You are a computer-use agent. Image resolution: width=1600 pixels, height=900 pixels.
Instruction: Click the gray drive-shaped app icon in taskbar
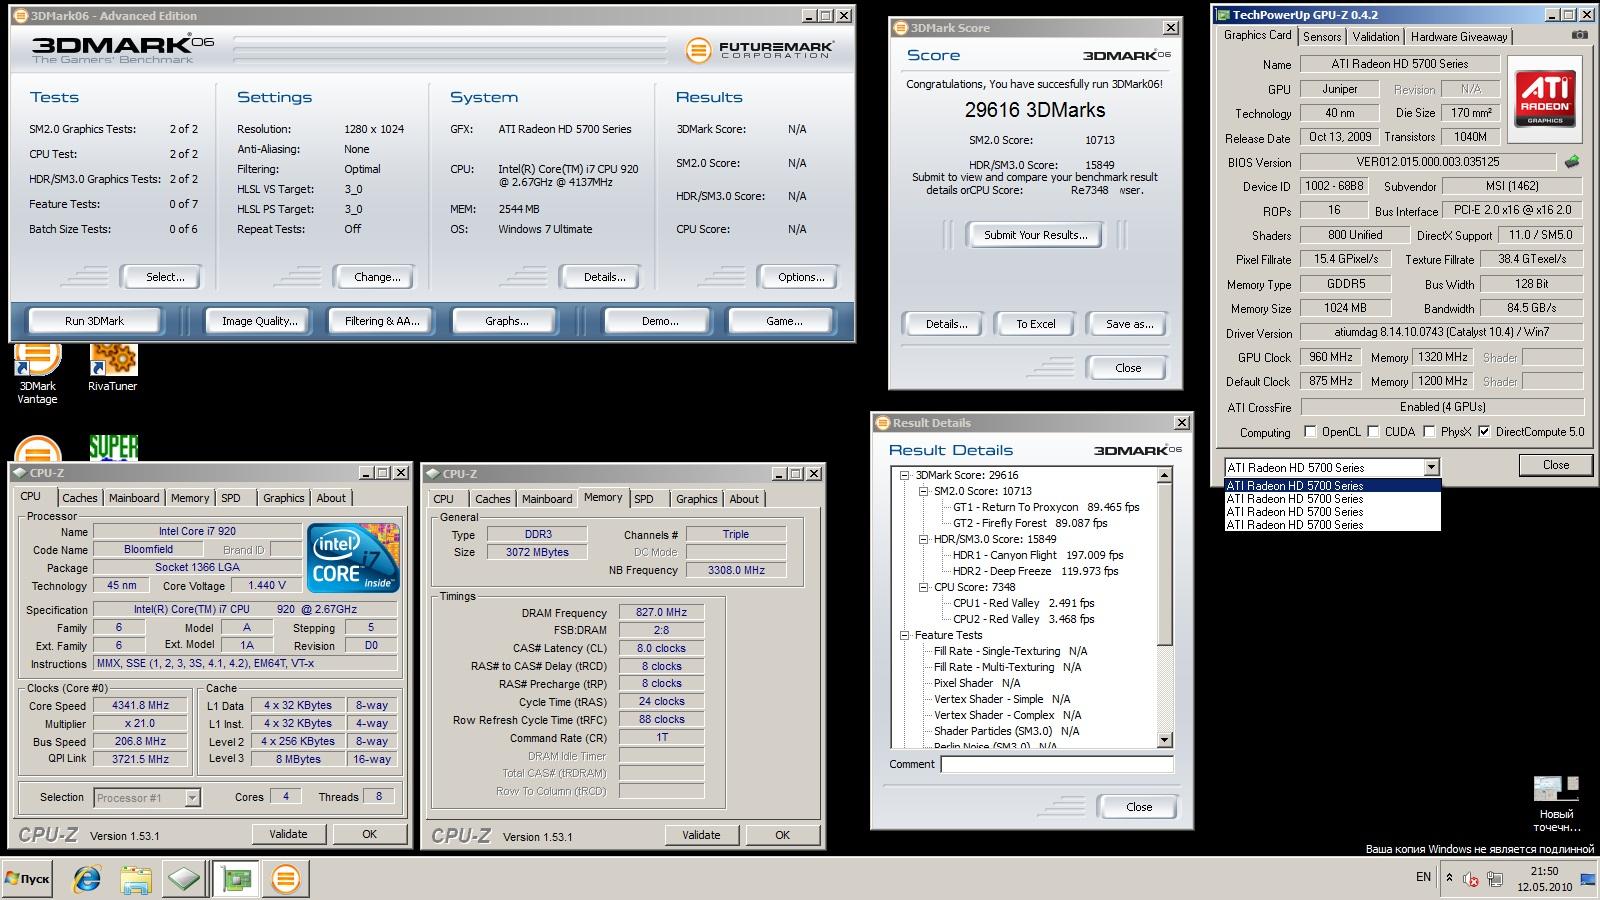[184, 879]
